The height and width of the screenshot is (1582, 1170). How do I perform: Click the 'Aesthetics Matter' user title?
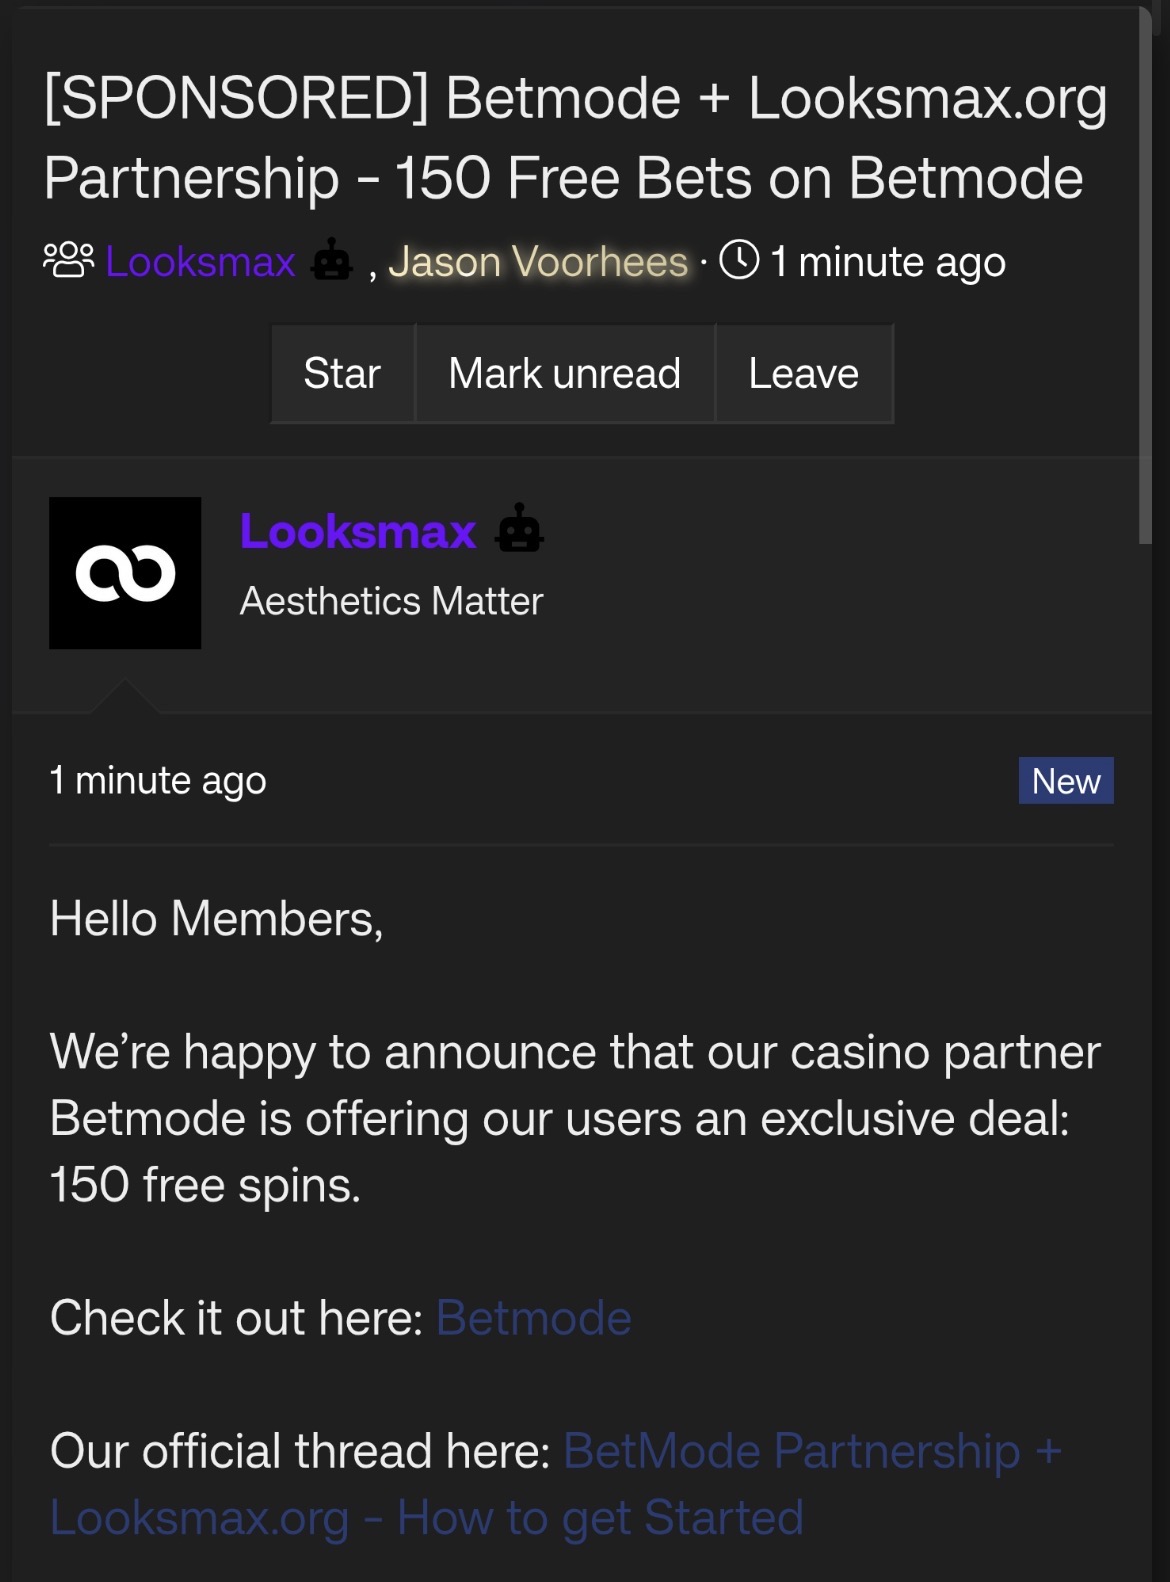pos(391,602)
